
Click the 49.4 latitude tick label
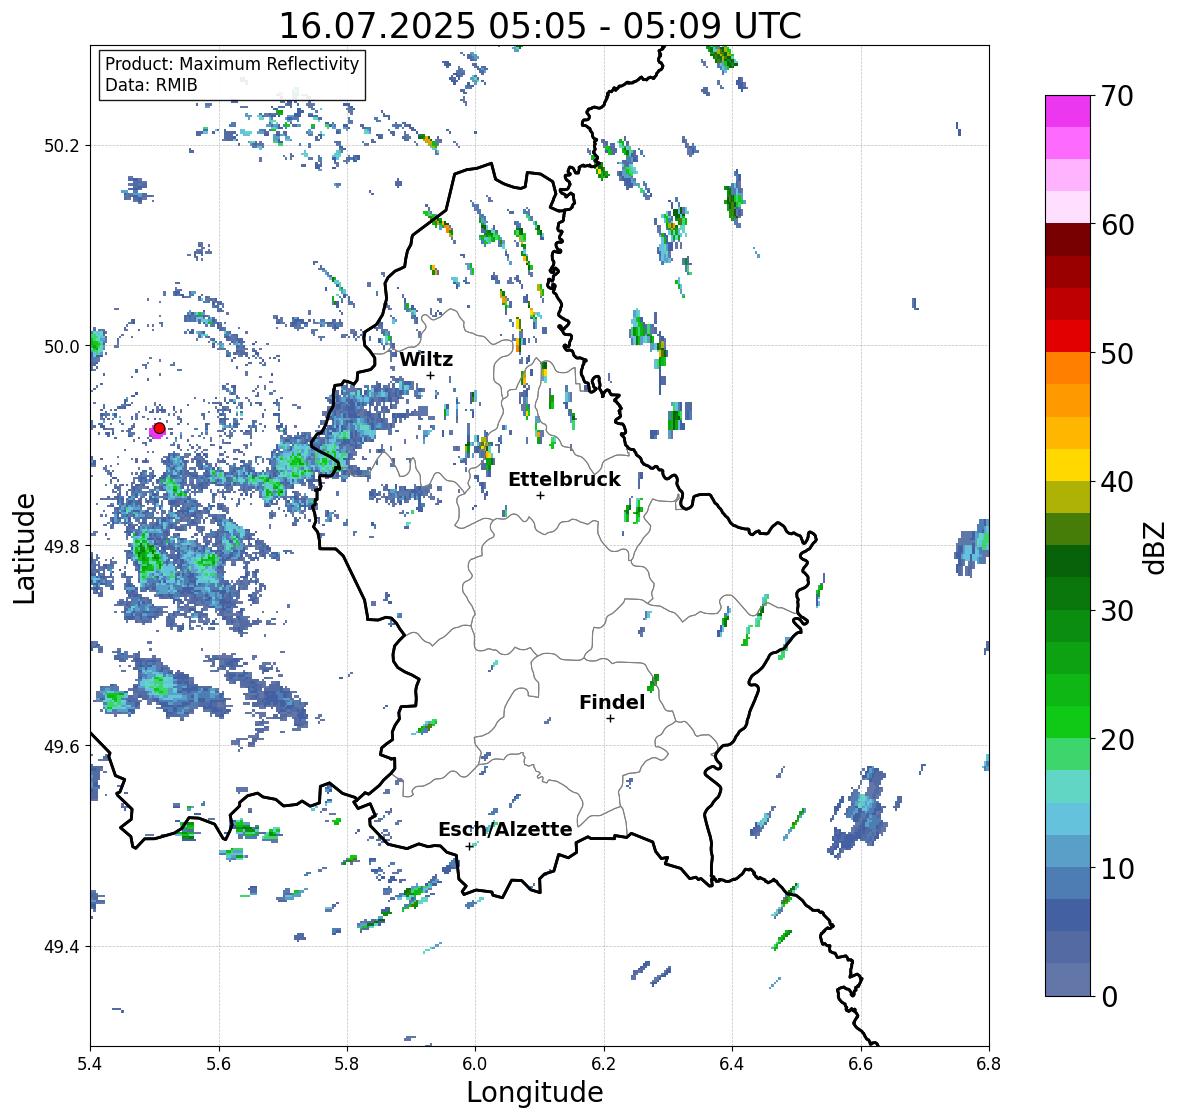(x=62, y=947)
